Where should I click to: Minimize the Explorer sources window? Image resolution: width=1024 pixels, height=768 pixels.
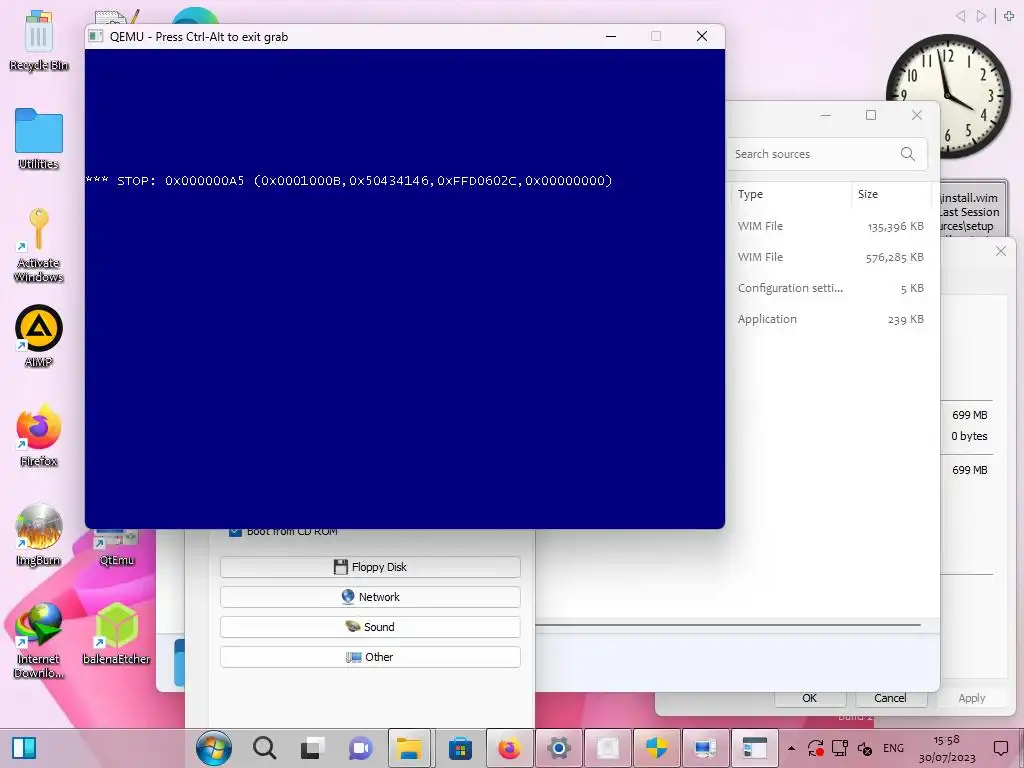point(826,116)
